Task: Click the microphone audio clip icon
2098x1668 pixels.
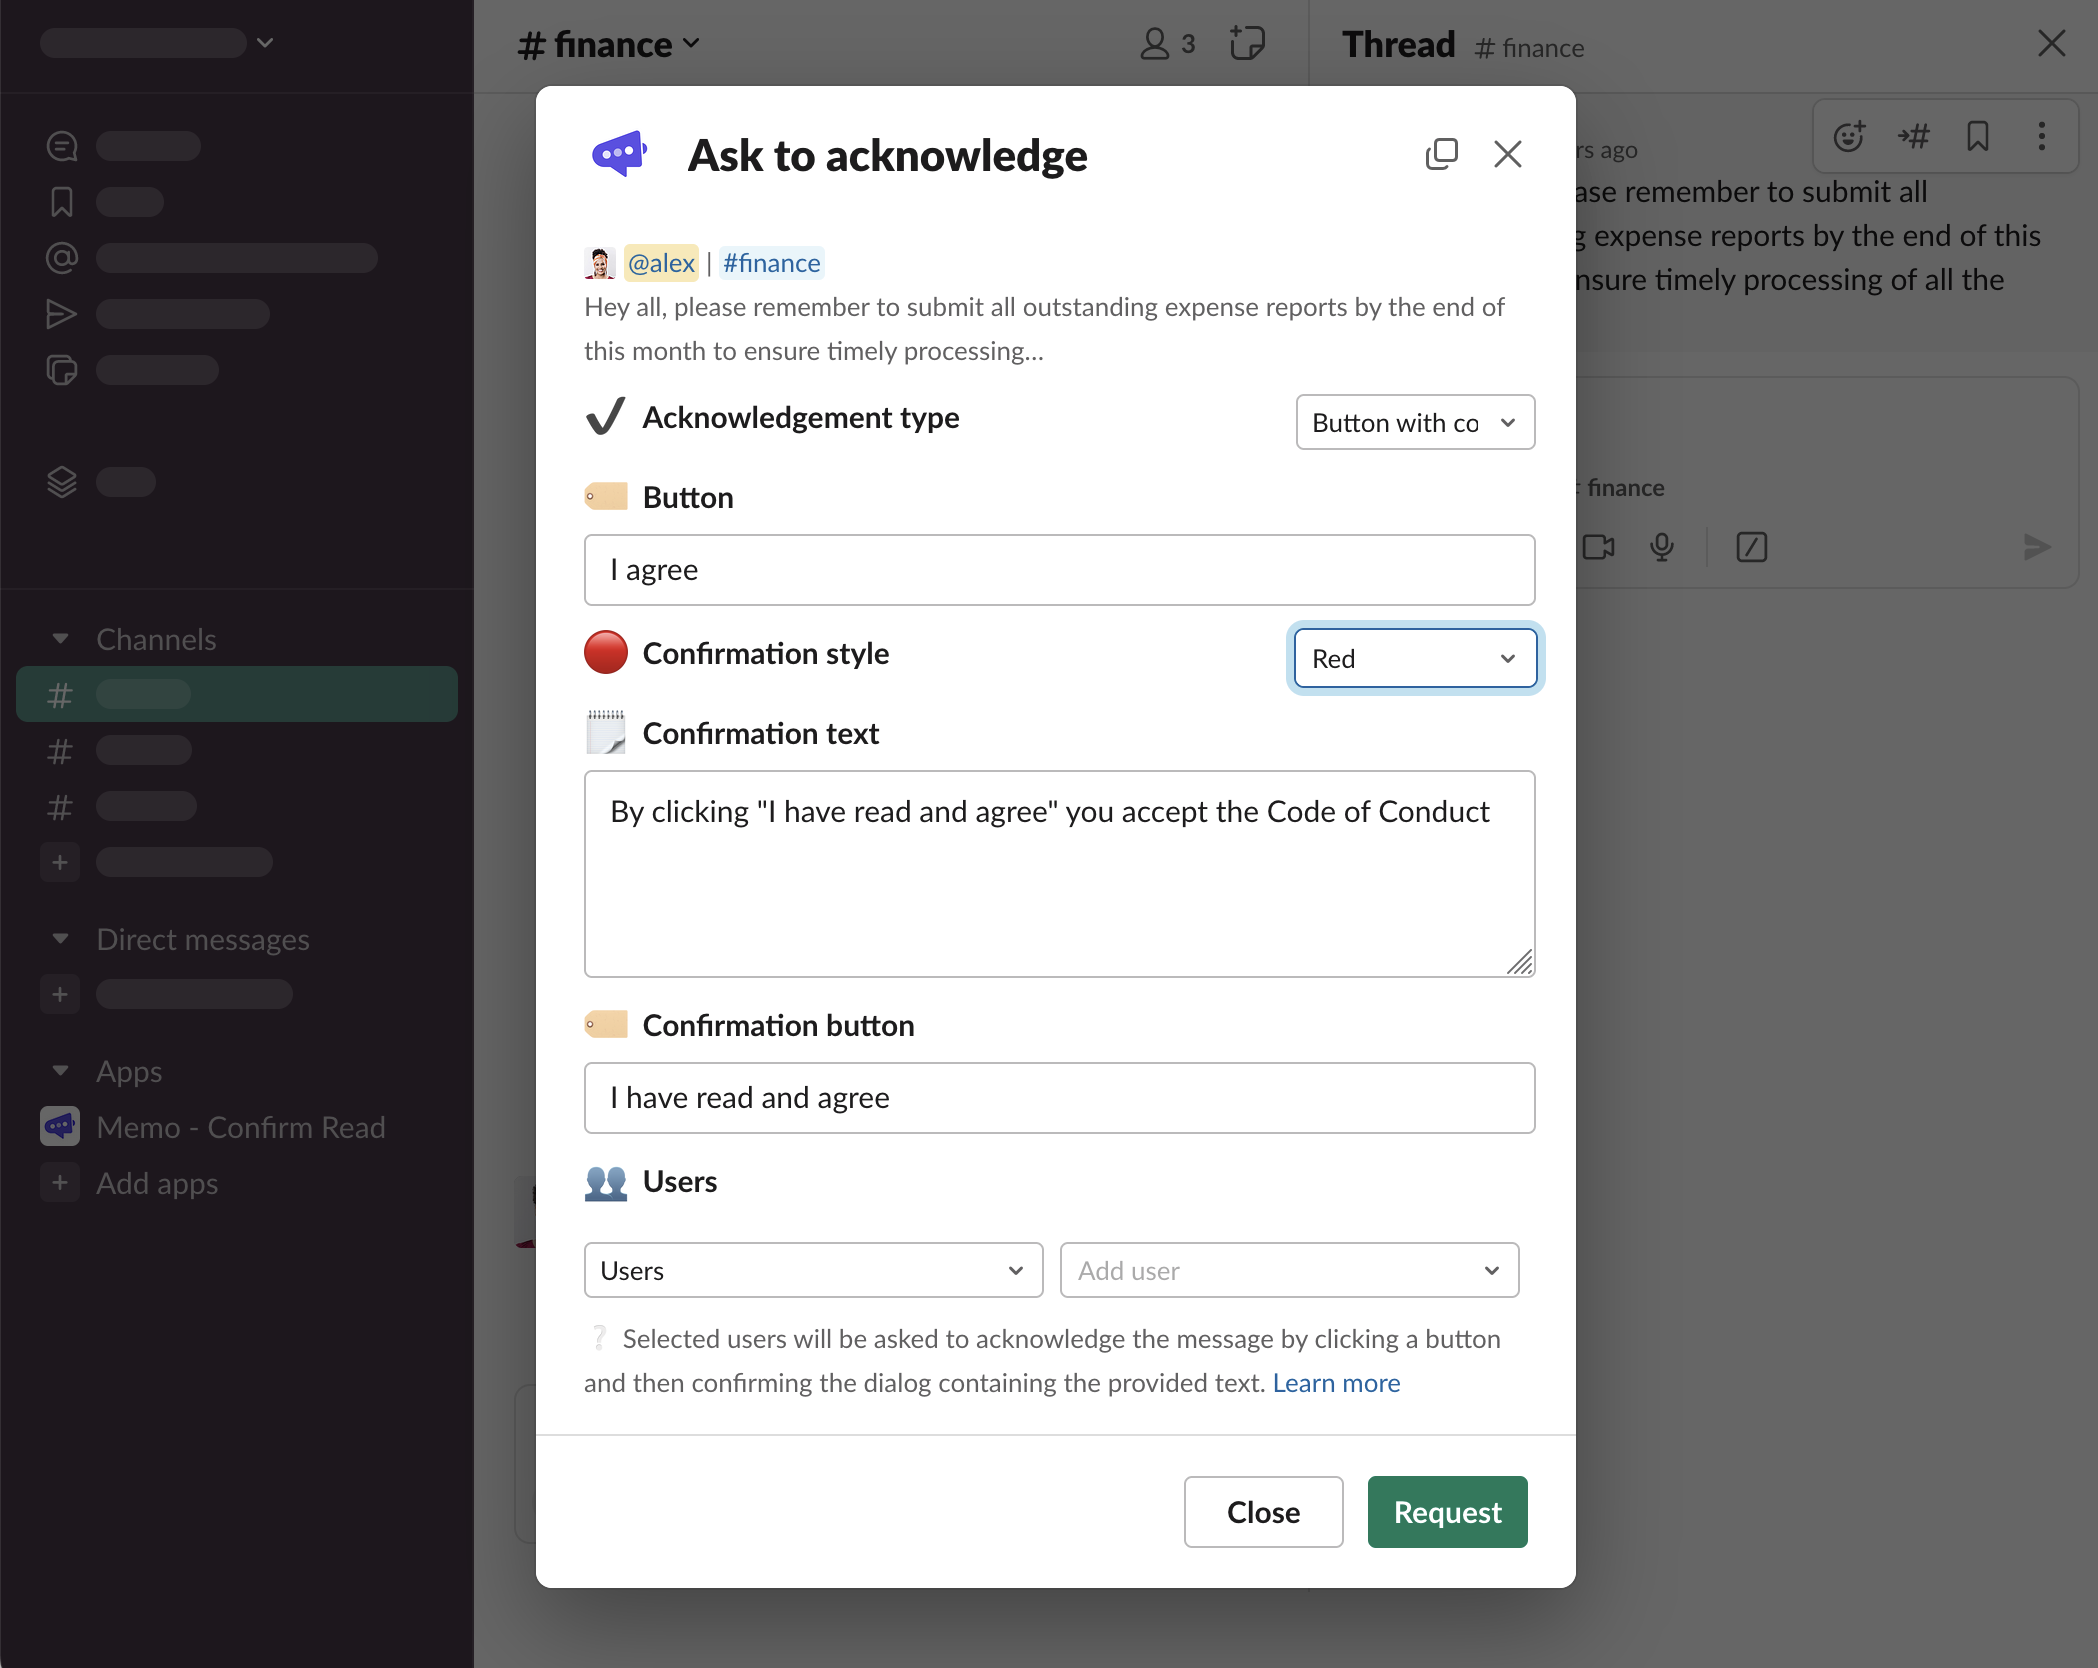Action: (1661, 547)
